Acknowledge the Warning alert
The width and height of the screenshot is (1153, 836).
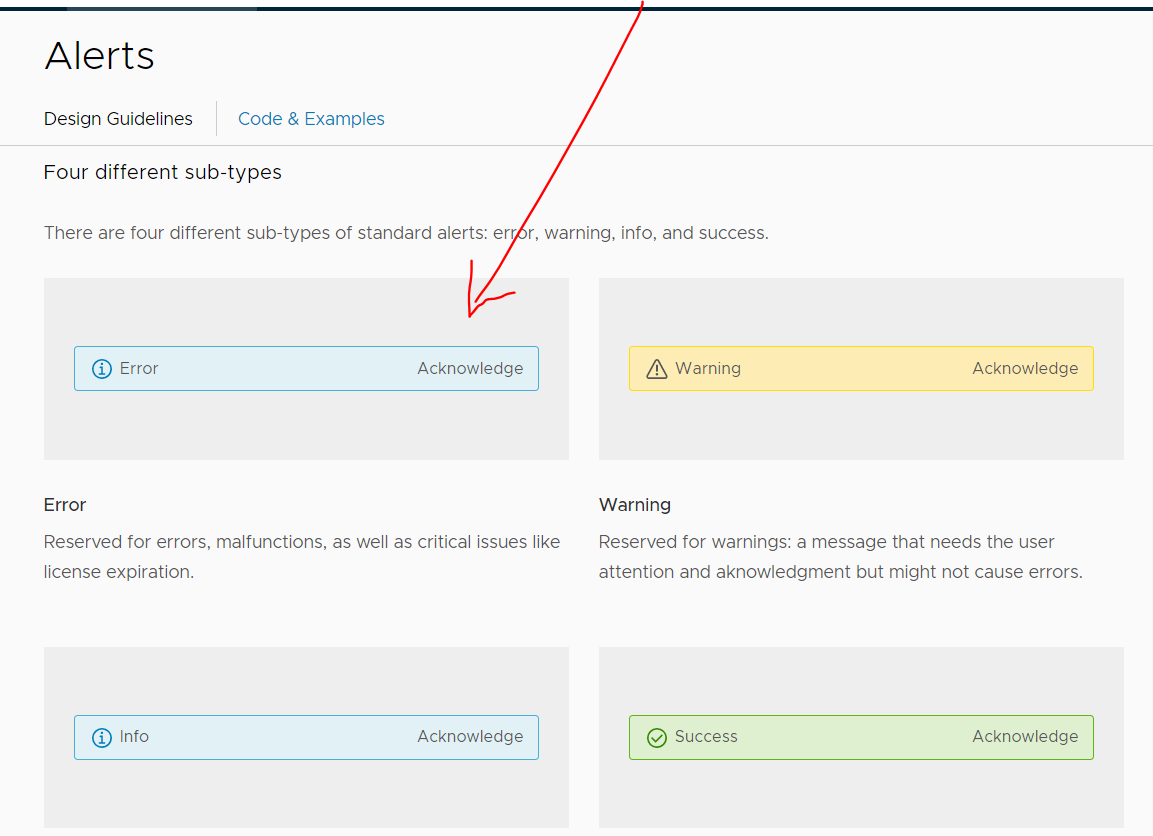coord(1025,368)
